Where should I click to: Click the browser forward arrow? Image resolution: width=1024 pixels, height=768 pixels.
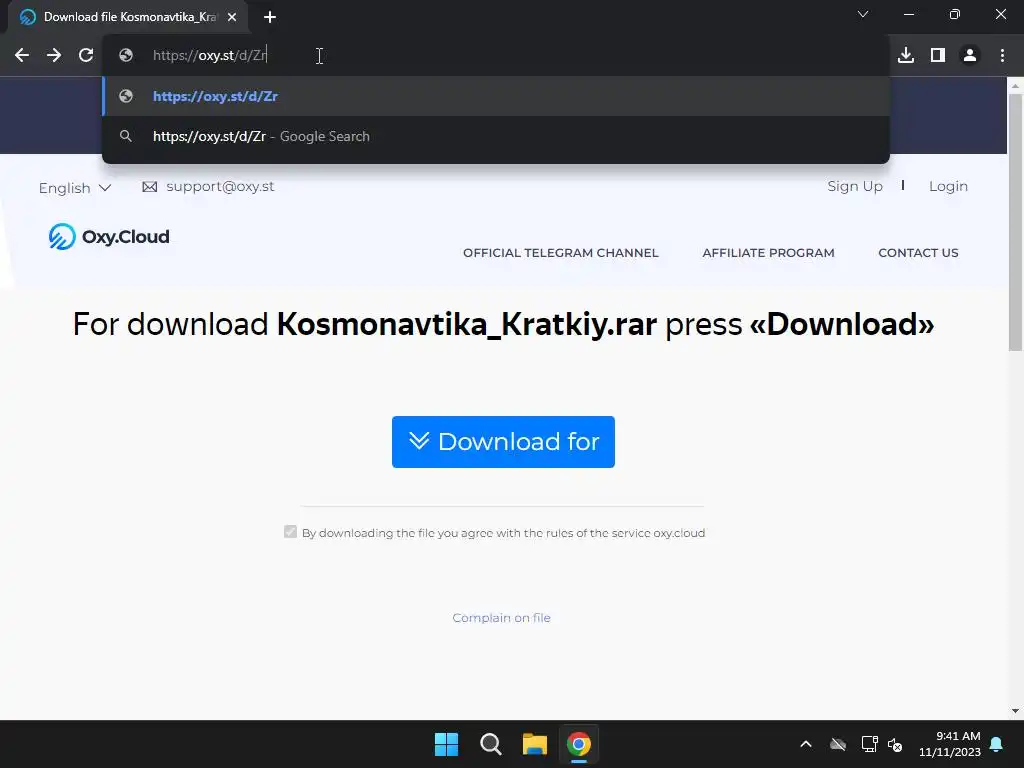coord(54,56)
